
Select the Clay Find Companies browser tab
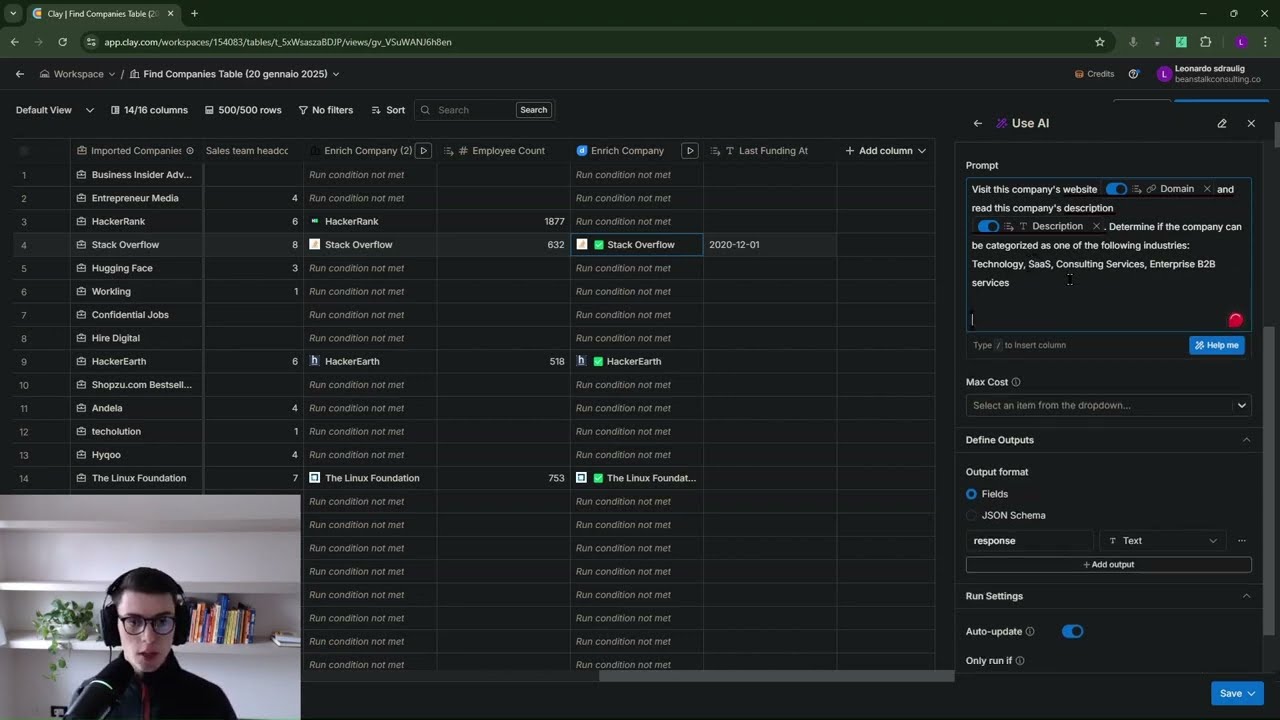coord(103,14)
